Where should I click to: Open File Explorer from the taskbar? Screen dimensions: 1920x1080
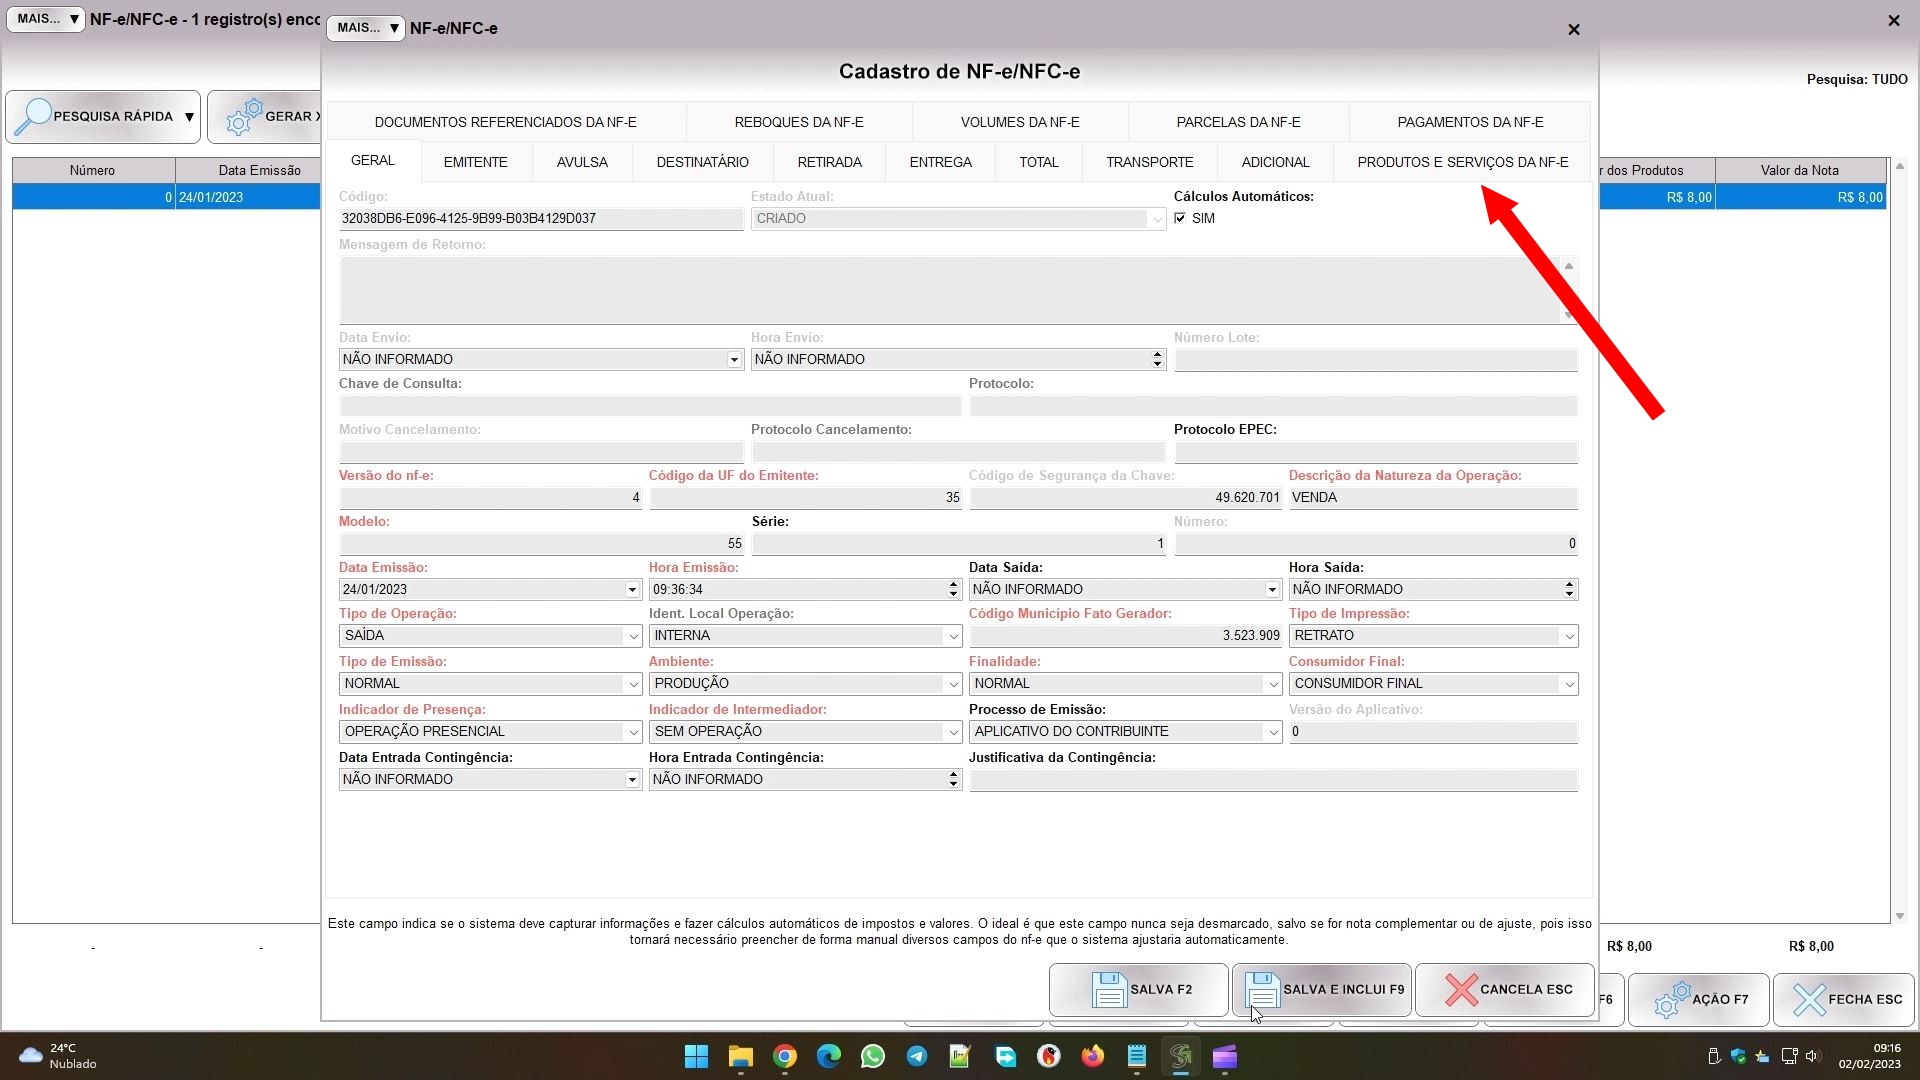point(741,1056)
